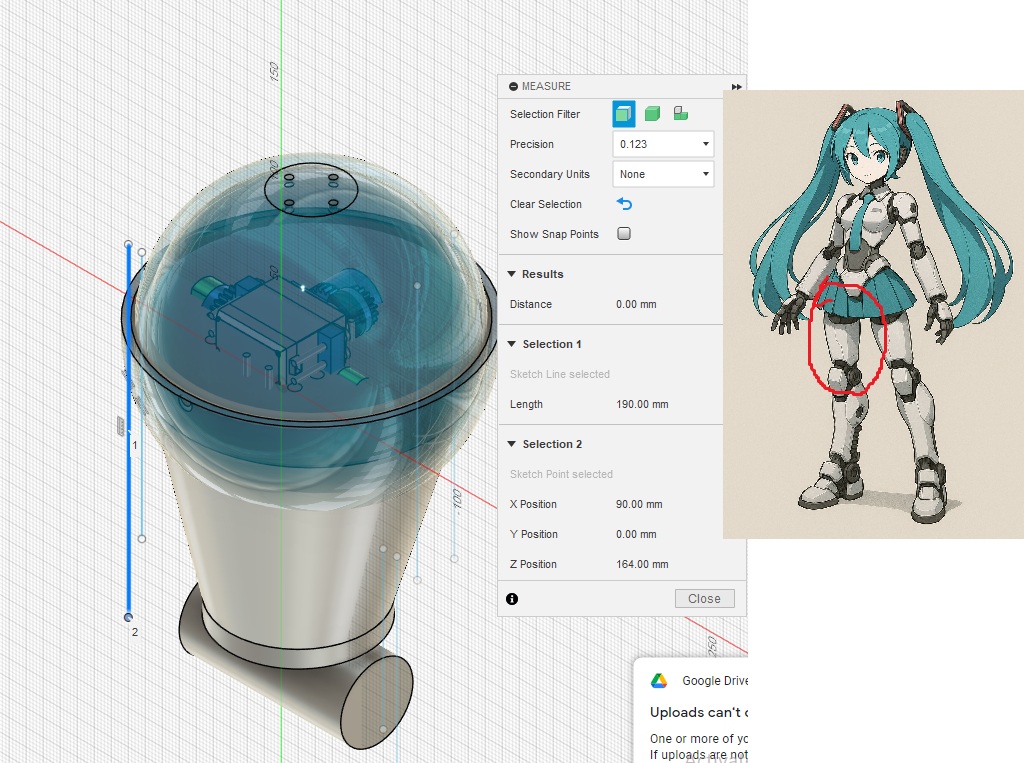Collapse the Results section
The image size is (1024, 763).
(512, 274)
